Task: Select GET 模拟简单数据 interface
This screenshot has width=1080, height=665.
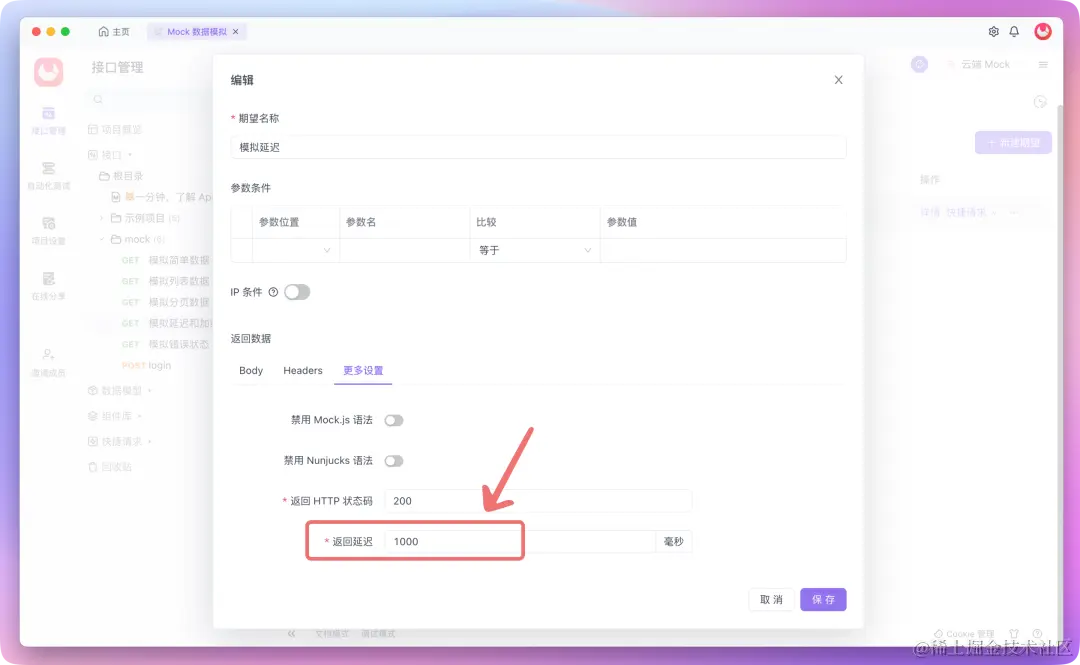Action: pos(165,260)
